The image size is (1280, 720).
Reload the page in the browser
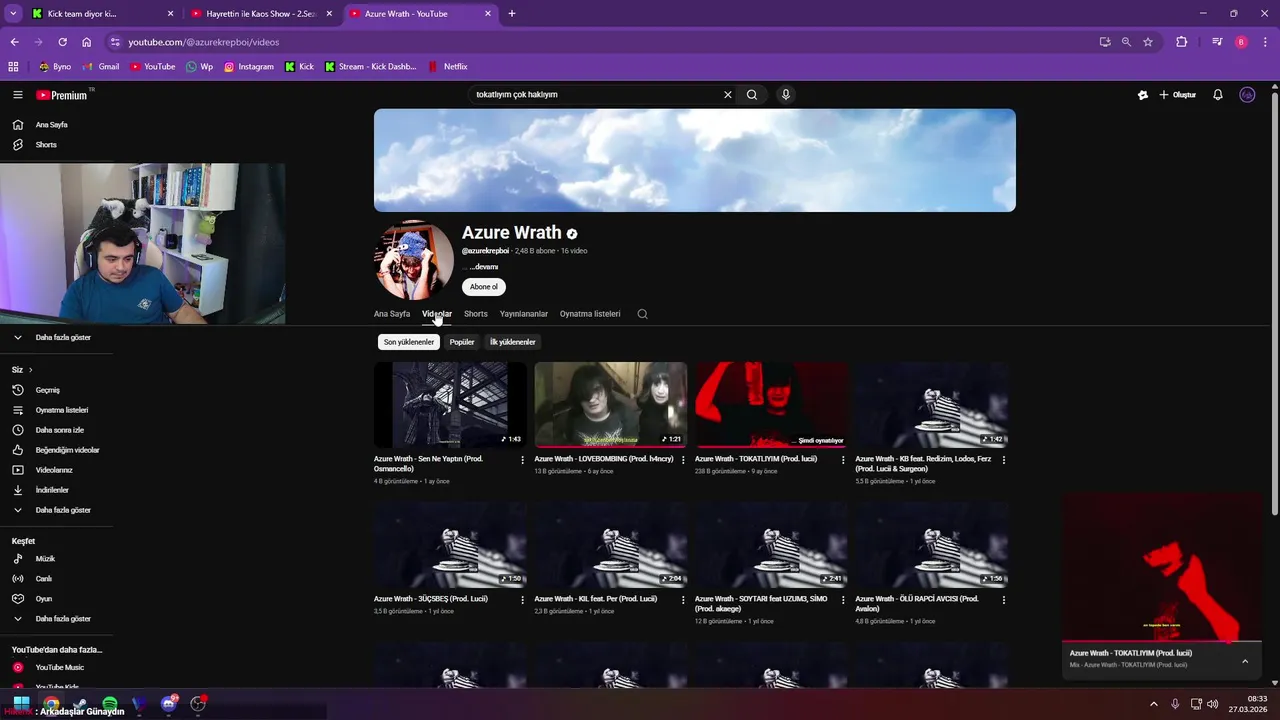[x=62, y=42]
